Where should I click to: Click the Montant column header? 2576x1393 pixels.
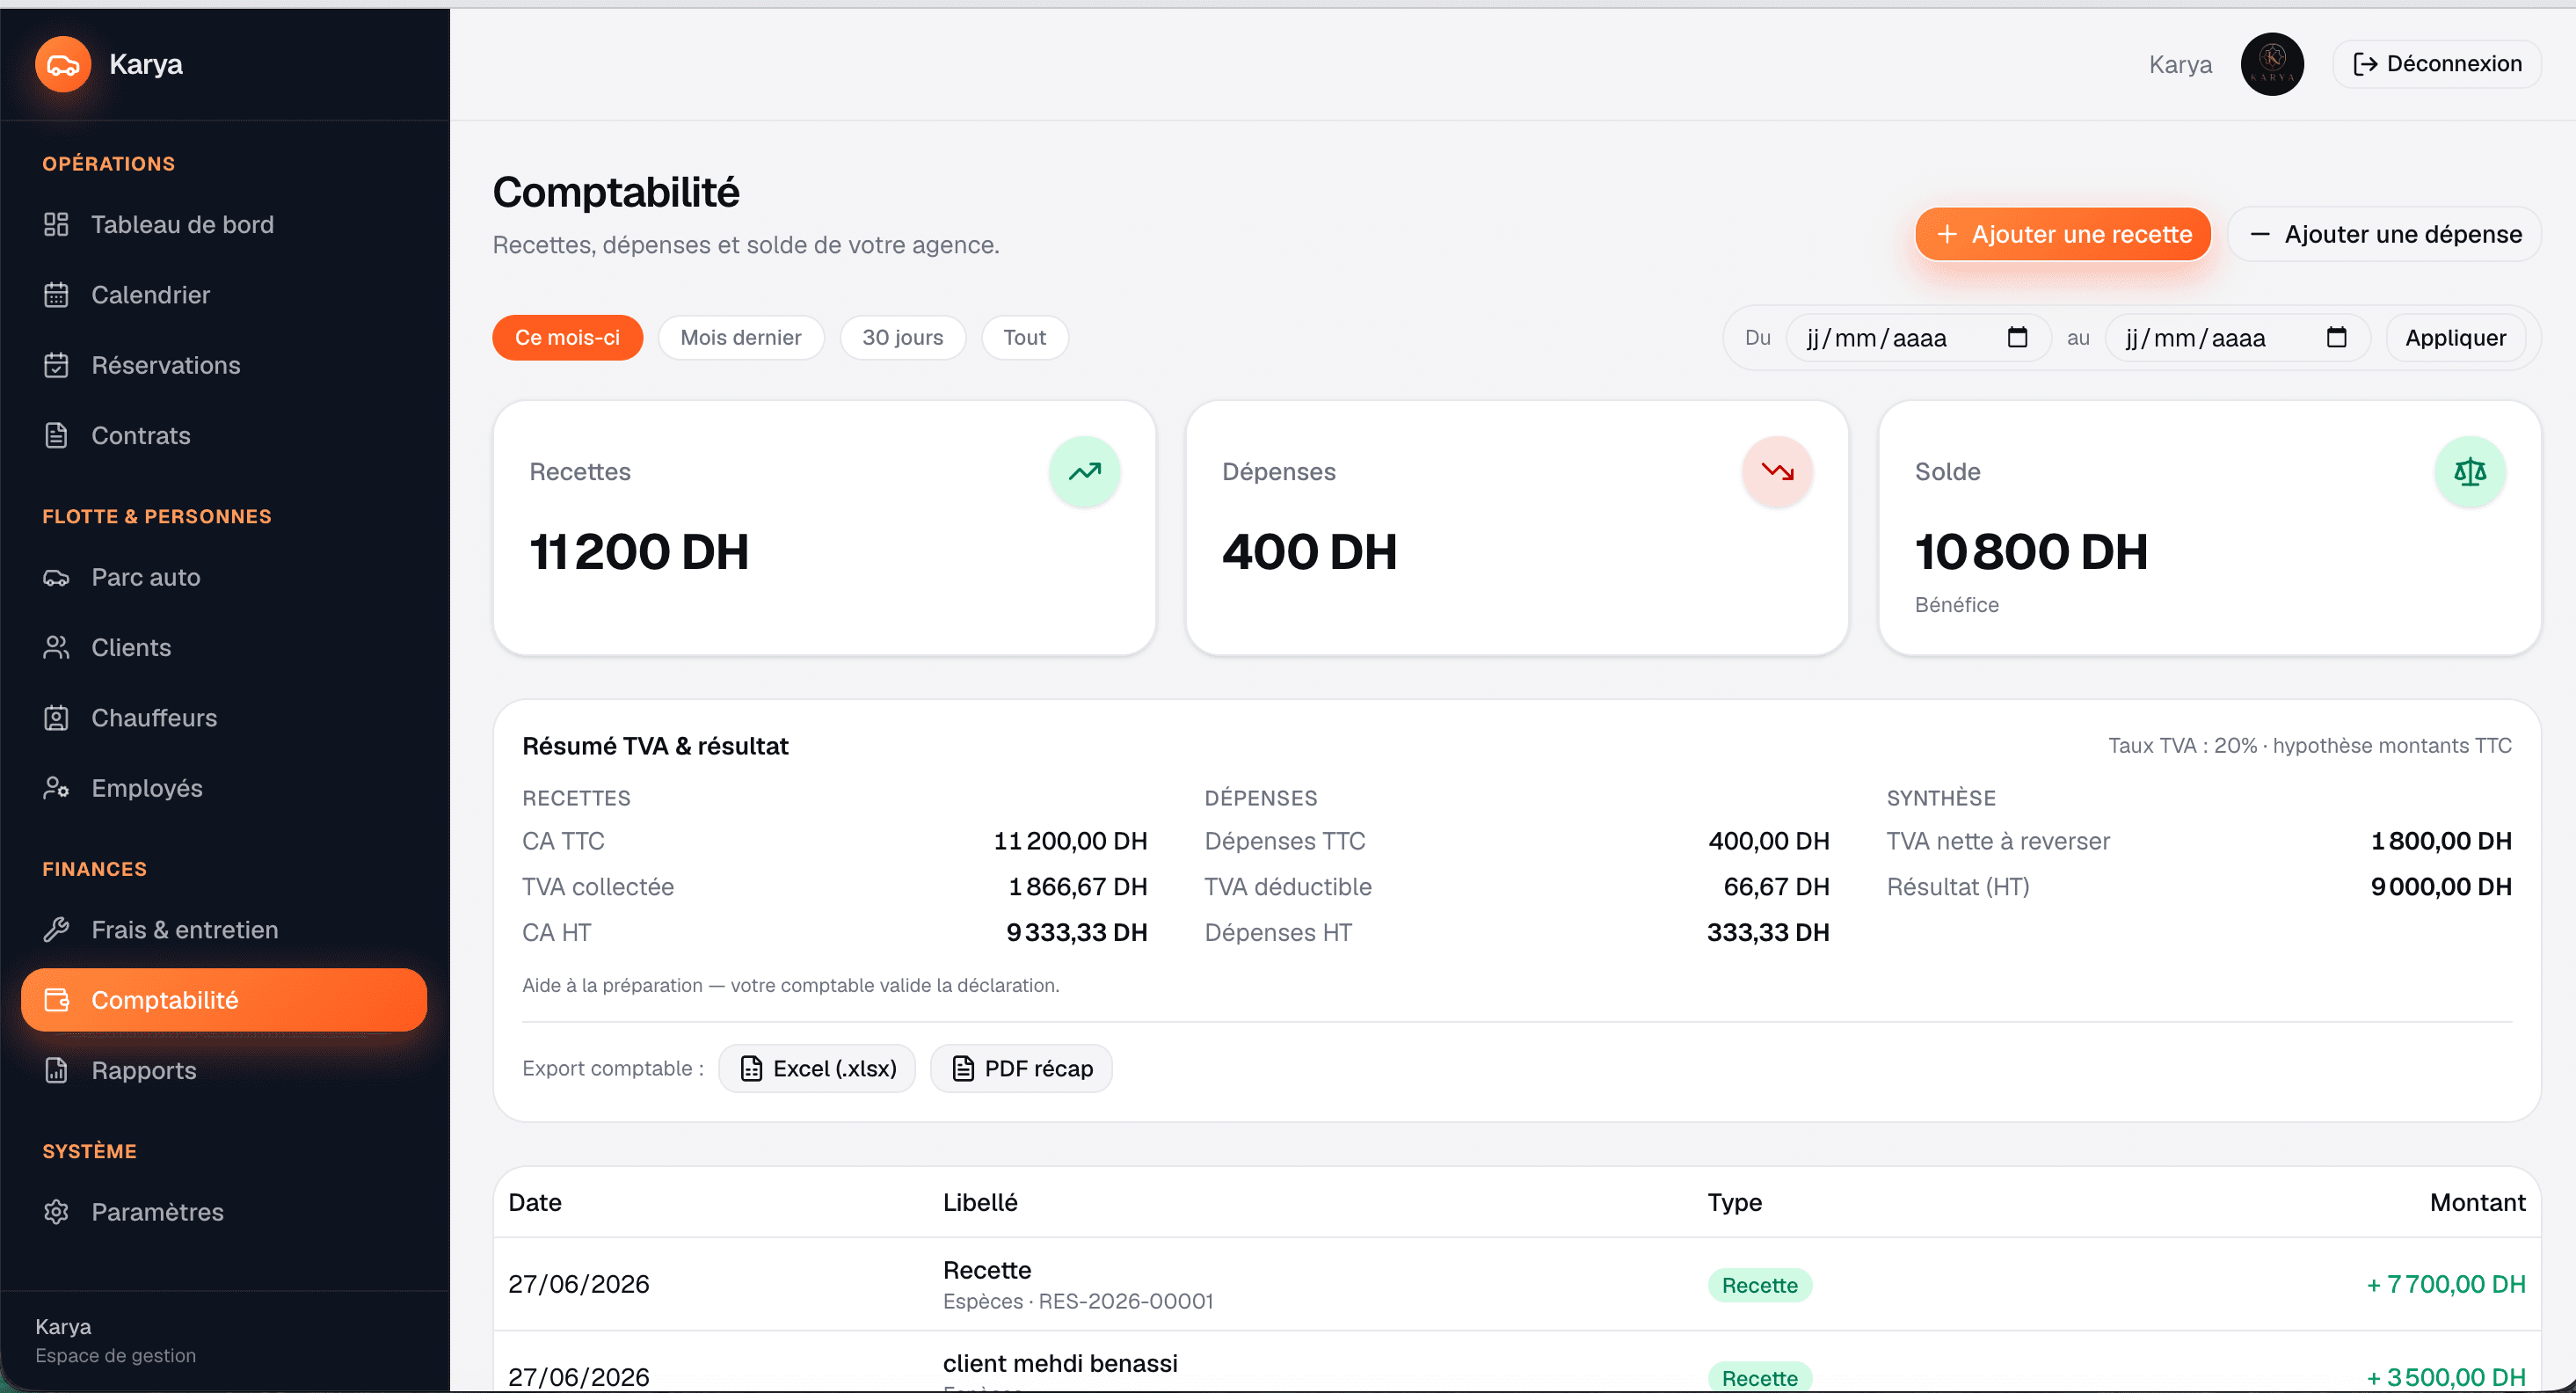pyautogui.click(x=2477, y=1203)
